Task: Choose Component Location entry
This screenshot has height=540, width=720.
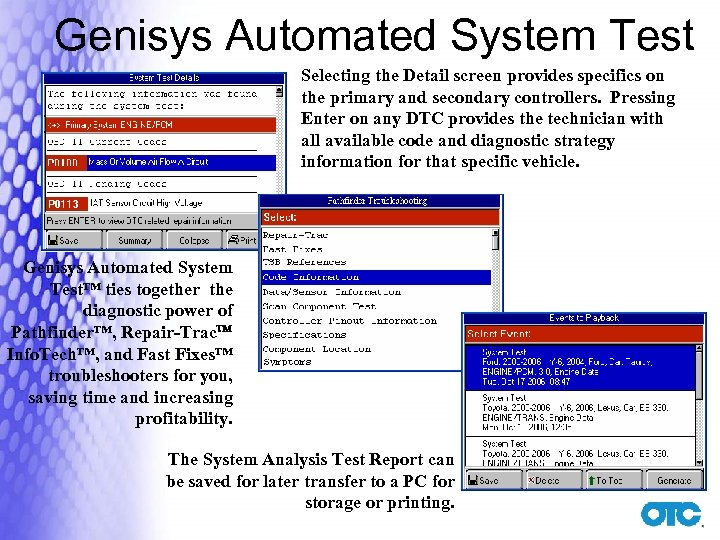Action: 316,349
